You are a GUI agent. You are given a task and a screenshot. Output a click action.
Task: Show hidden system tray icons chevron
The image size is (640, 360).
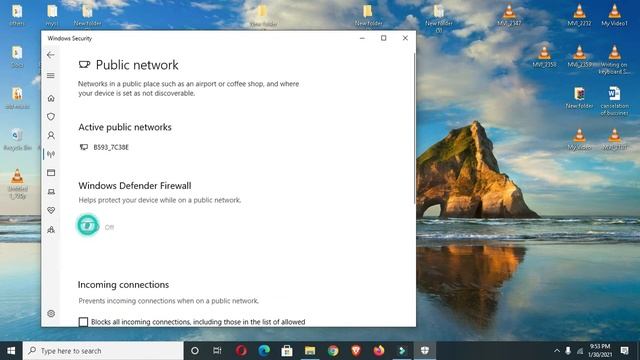(x=557, y=351)
